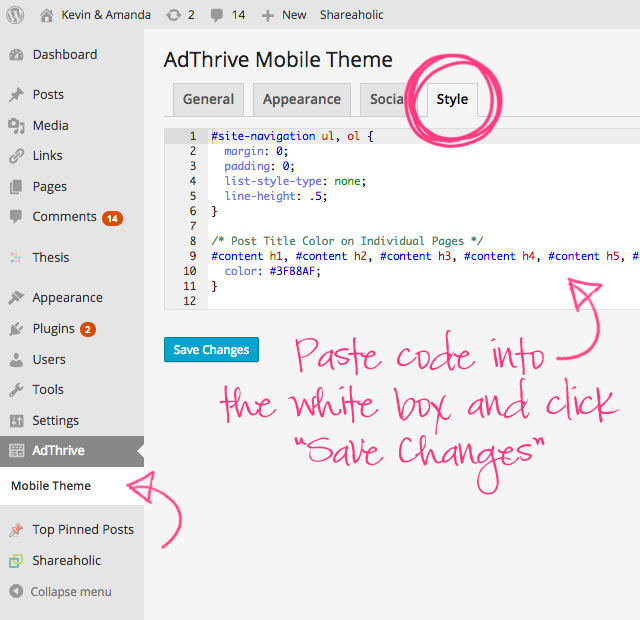The width and height of the screenshot is (640, 620).
Task: Open Appearance in the left sidebar
Action: 67,298
